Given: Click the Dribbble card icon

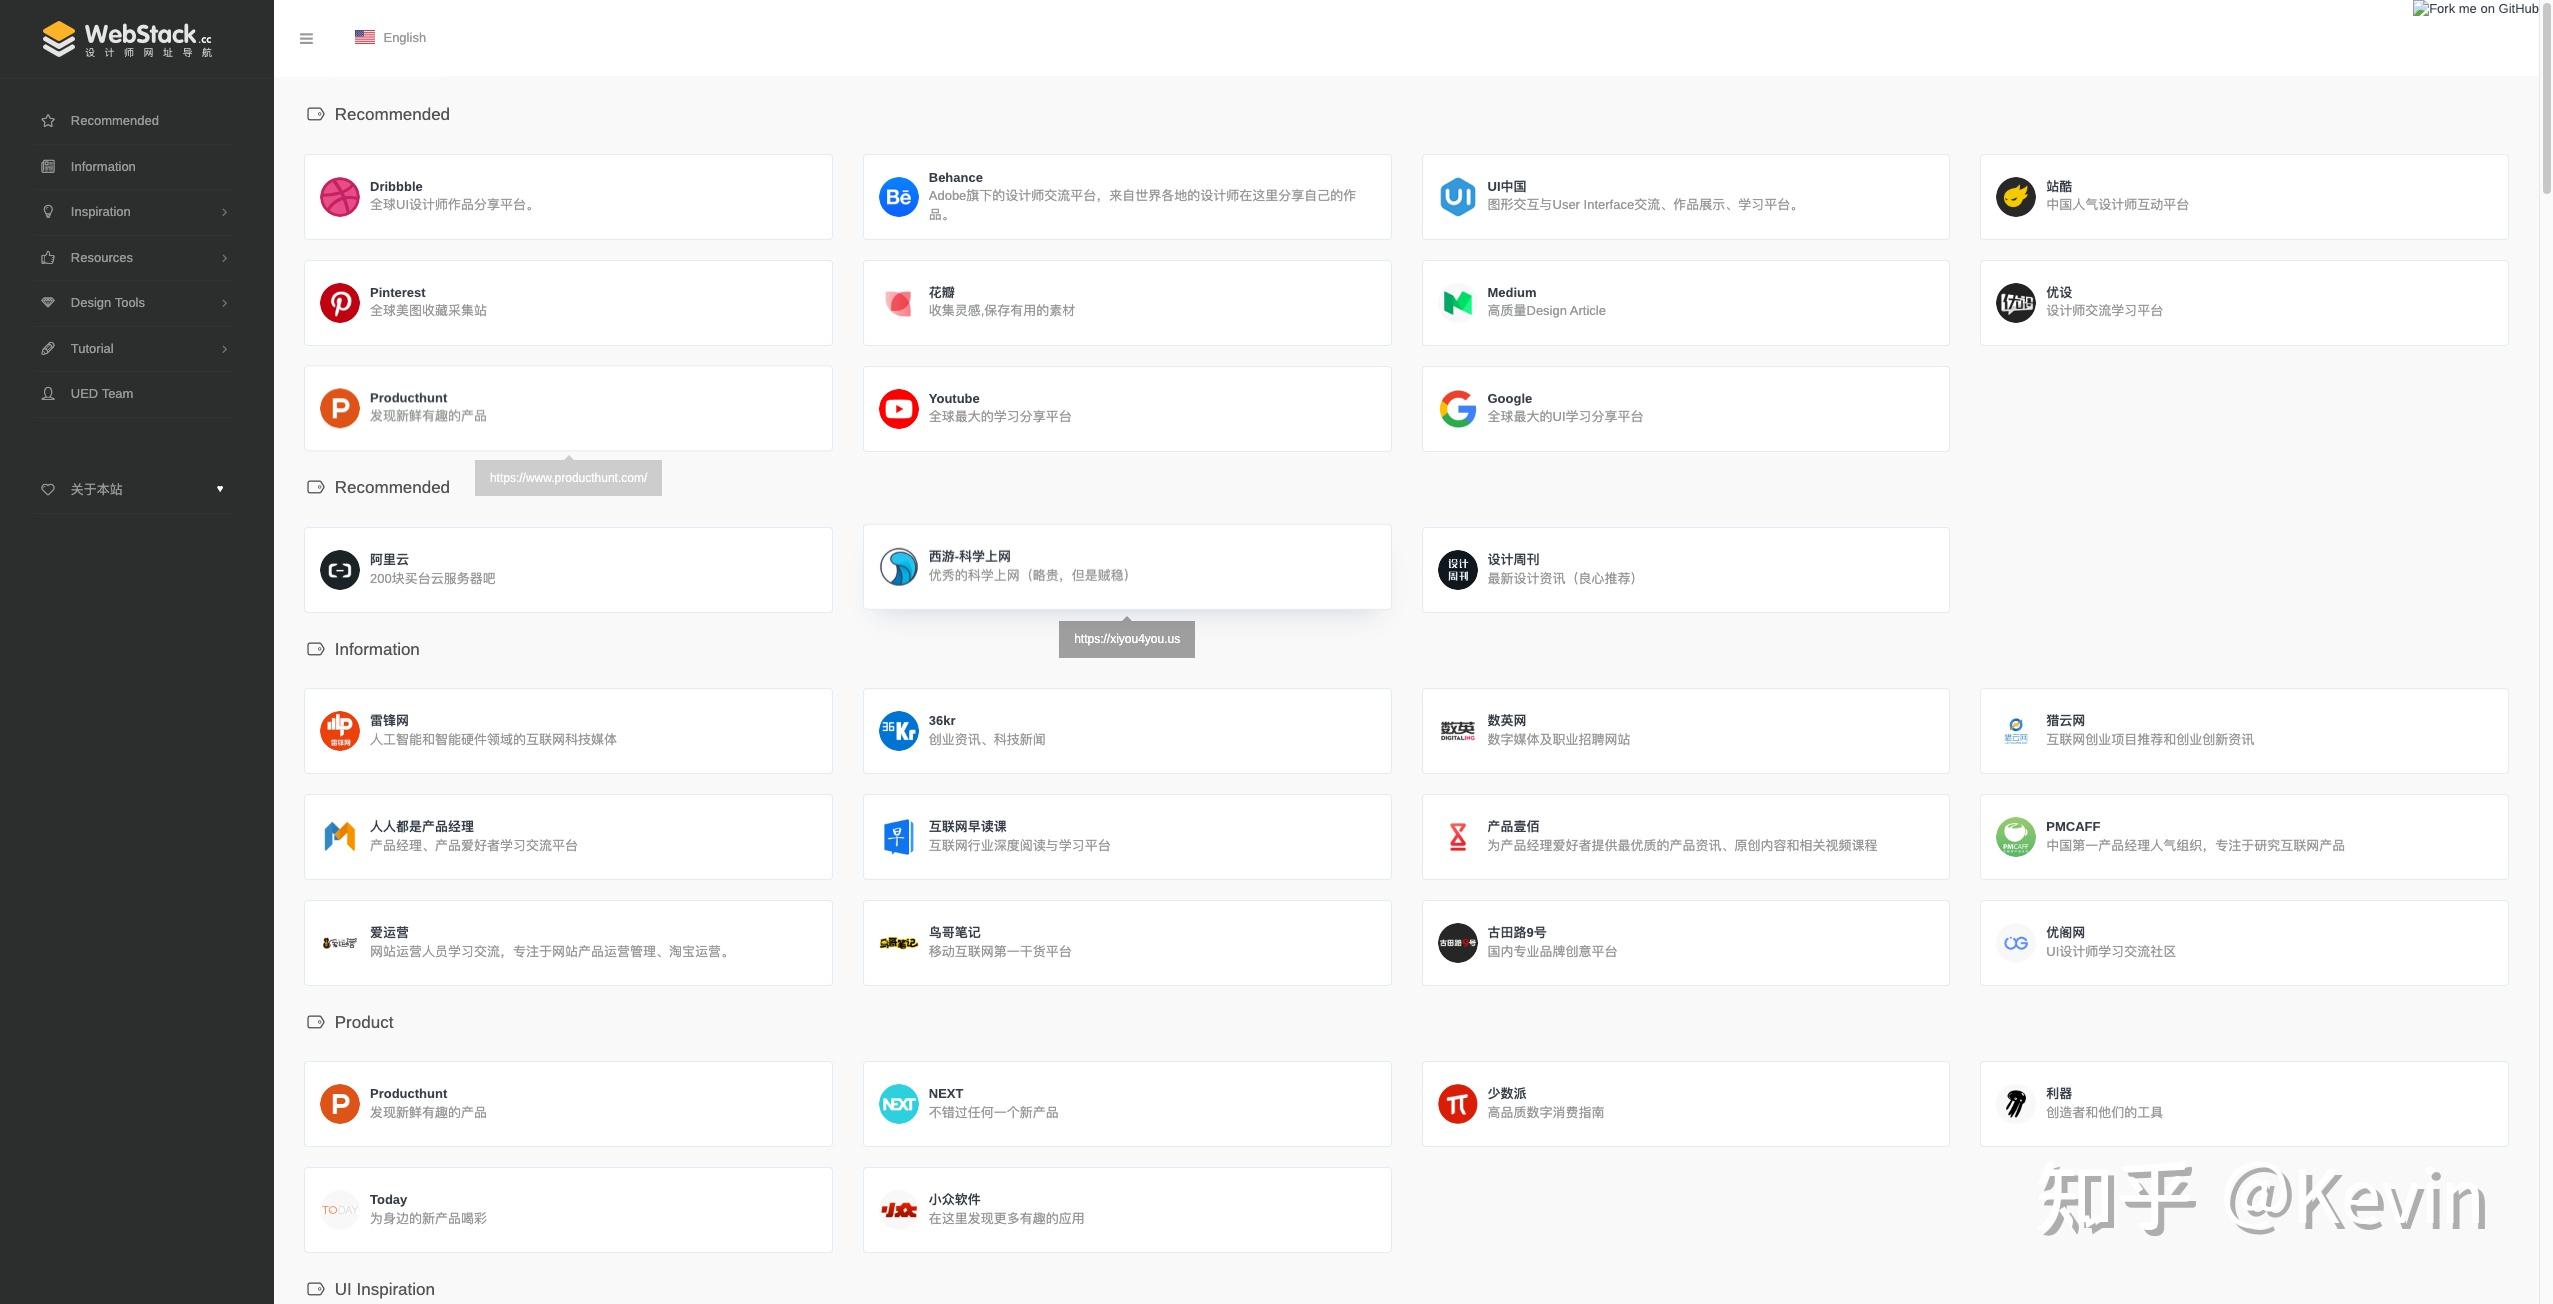Looking at the screenshot, I should 340,196.
